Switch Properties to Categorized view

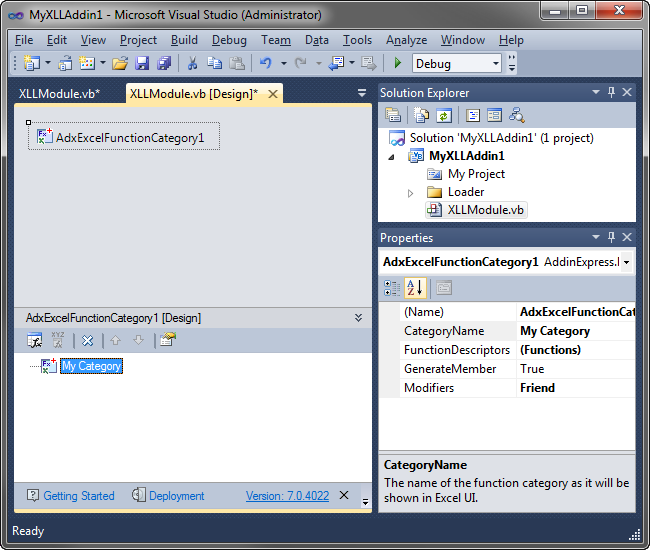[392, 288]
